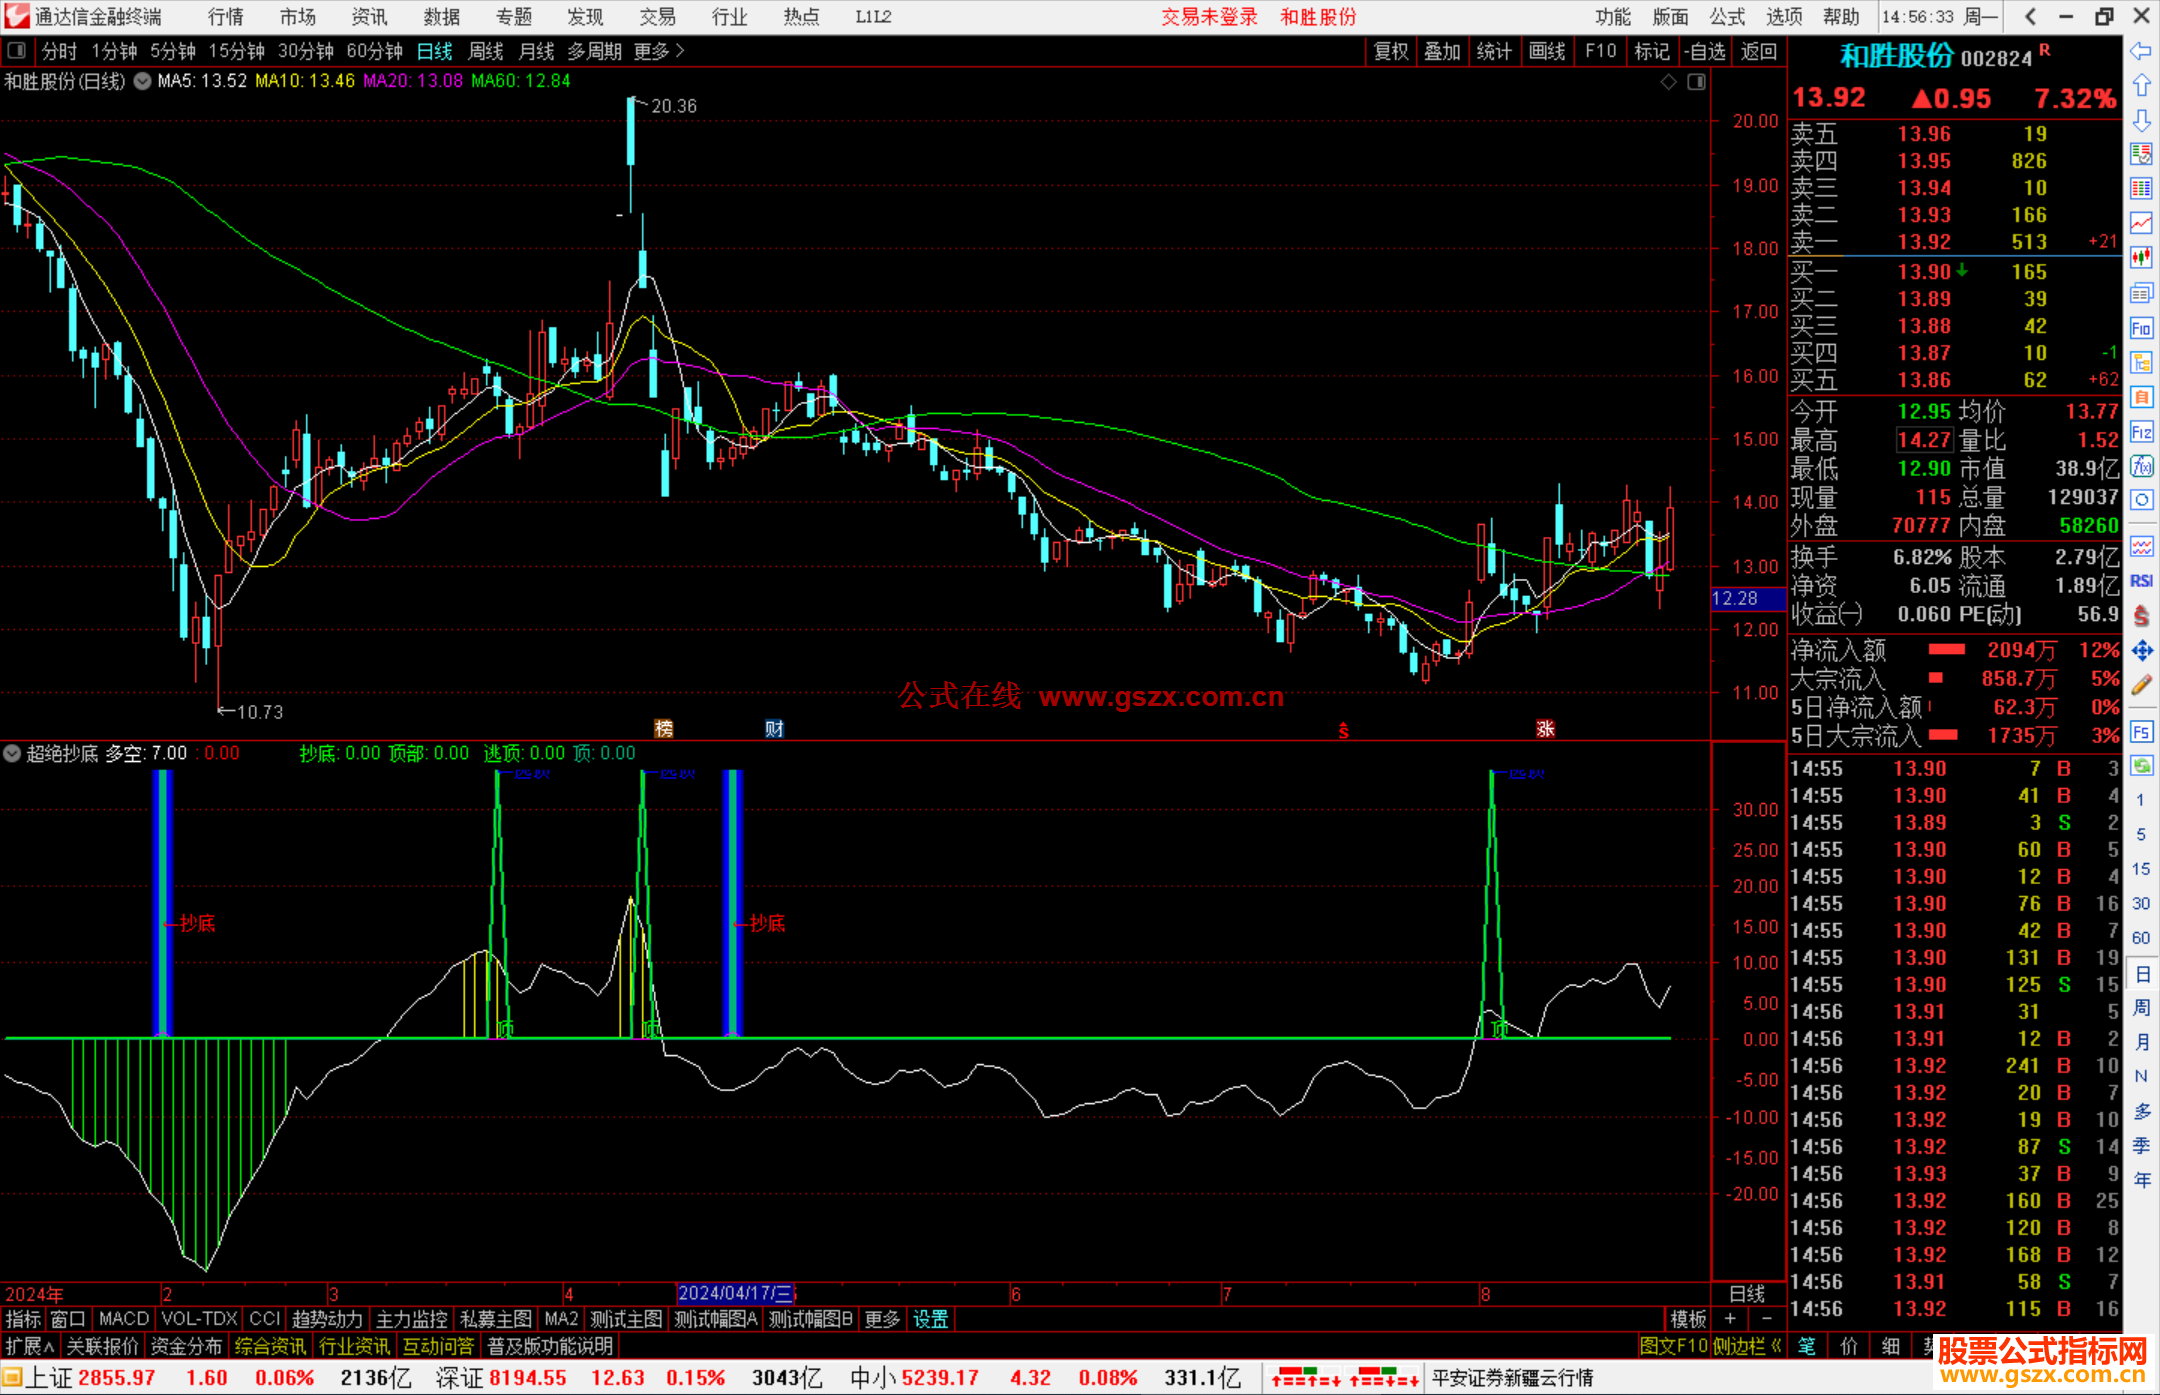2160x1395 pixels.
Task: Select the 60分钟 period tab
Action: (x=374, y=51)
